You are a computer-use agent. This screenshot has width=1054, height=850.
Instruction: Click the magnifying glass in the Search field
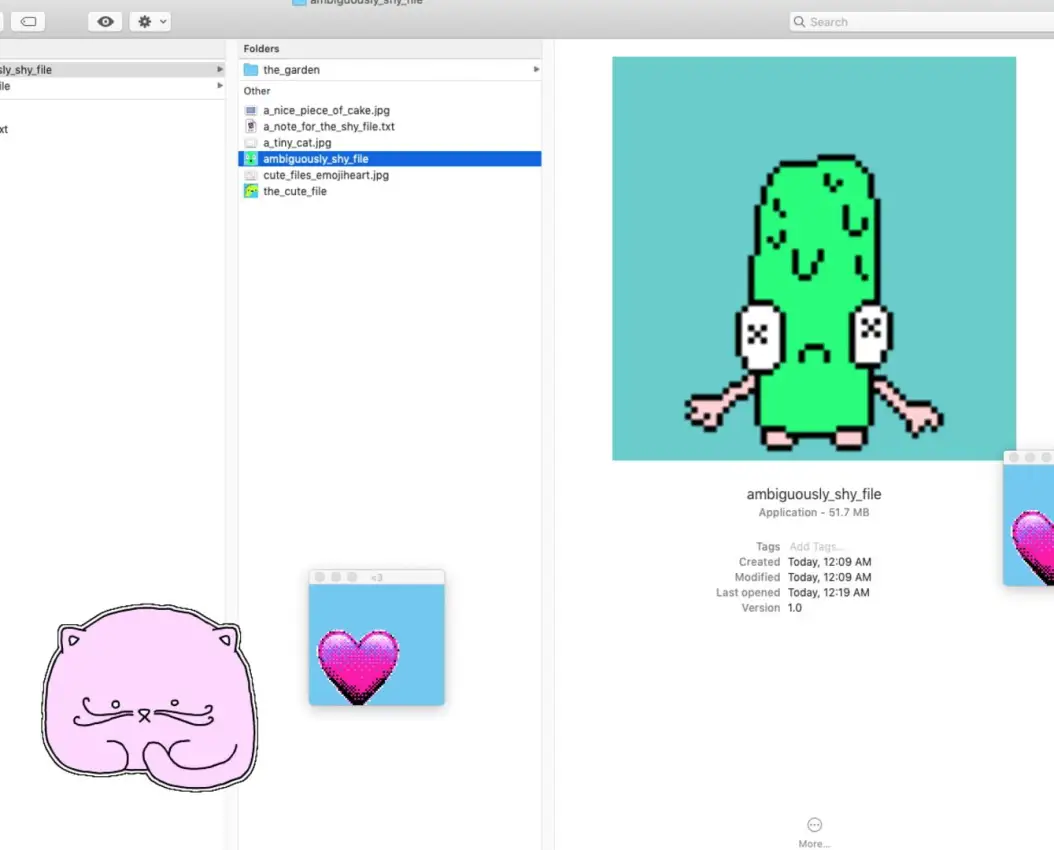pyautogui.click(x=798, y=21)
